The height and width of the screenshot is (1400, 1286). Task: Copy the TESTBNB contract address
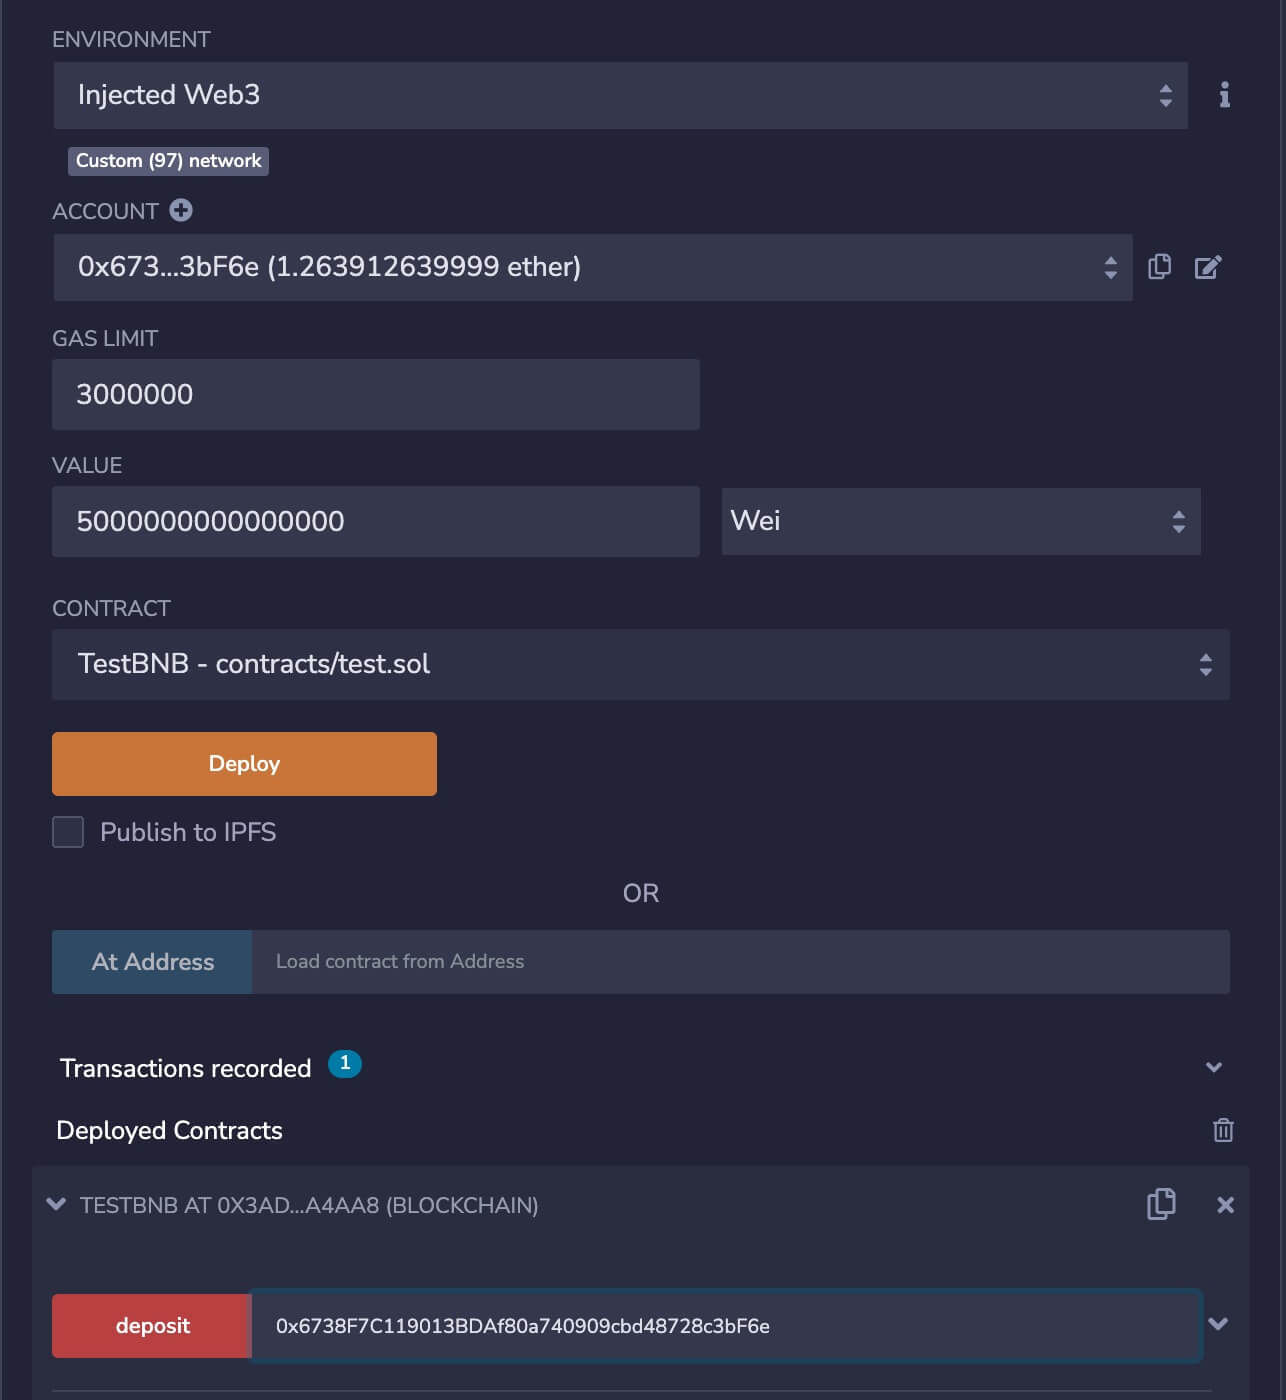tap(1161, 1204)
